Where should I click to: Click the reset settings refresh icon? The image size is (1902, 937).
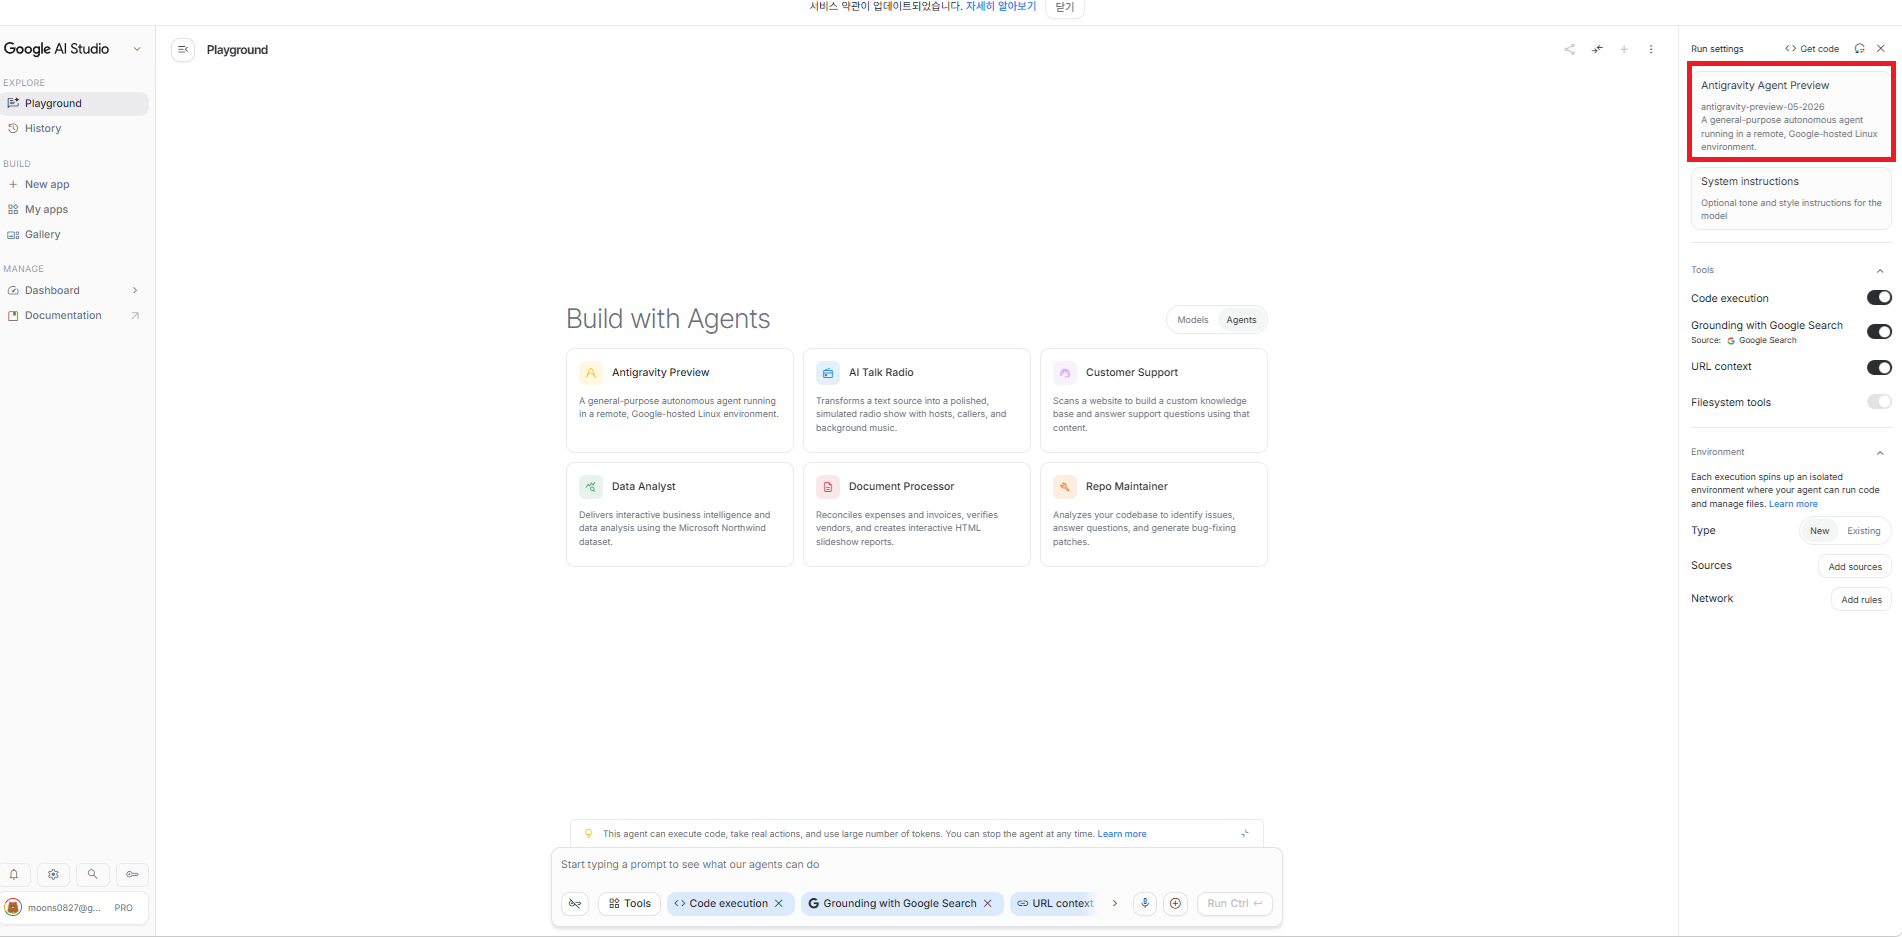pos(1860,48)
